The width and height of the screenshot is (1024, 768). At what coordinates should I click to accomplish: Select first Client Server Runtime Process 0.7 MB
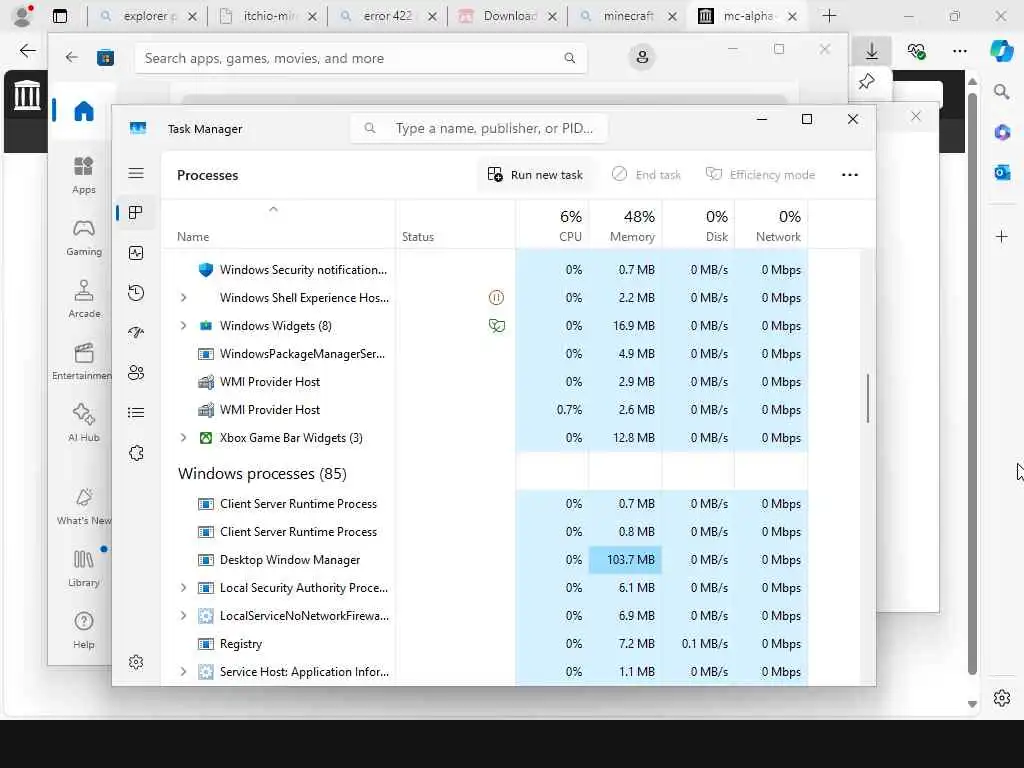(485, 504)
